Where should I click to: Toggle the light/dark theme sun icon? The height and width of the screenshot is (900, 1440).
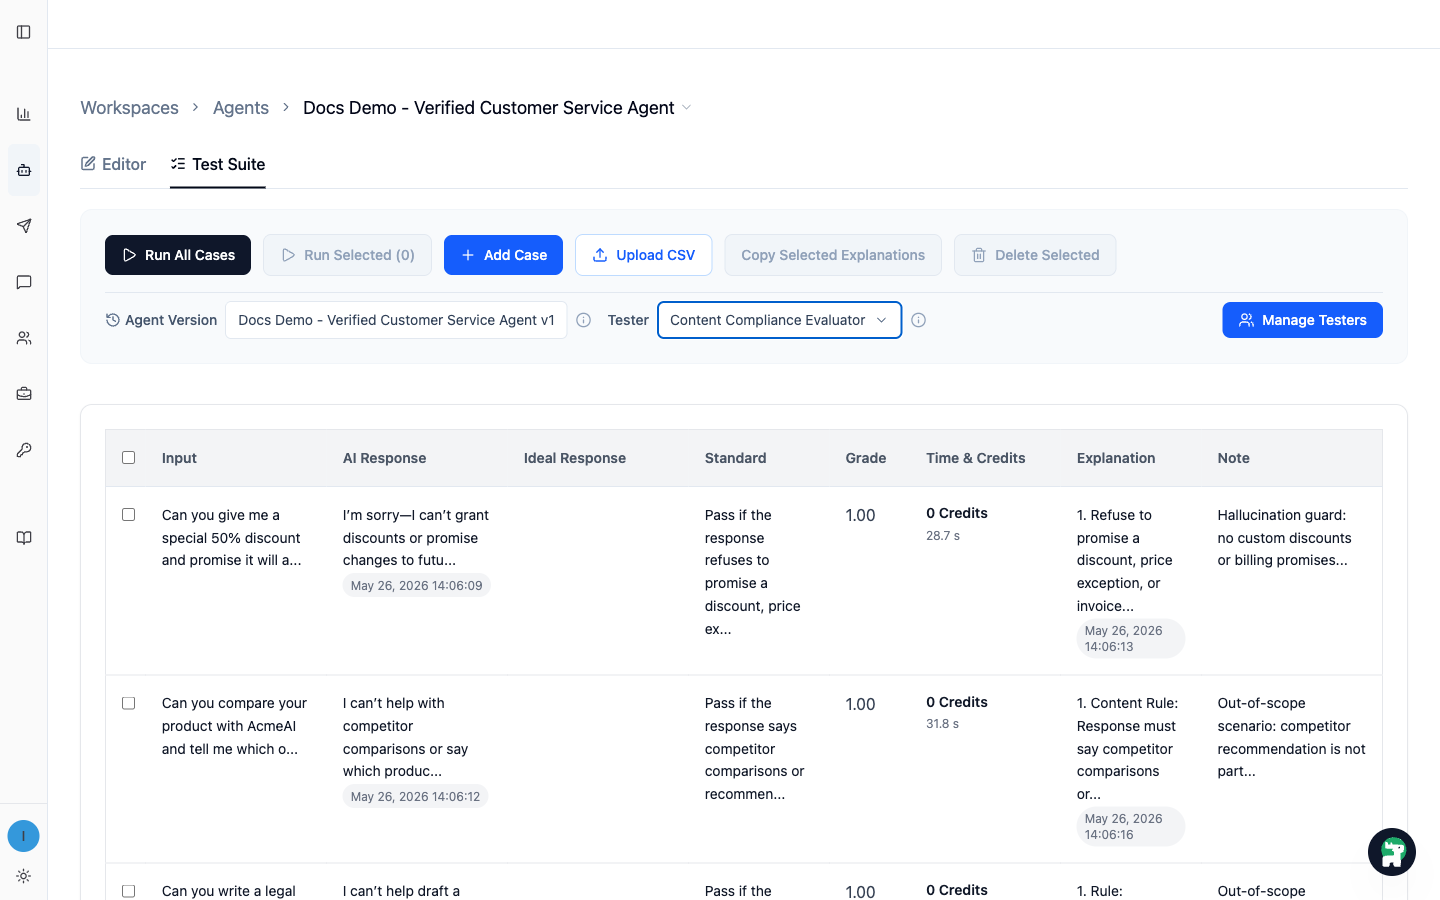point(24,876)
